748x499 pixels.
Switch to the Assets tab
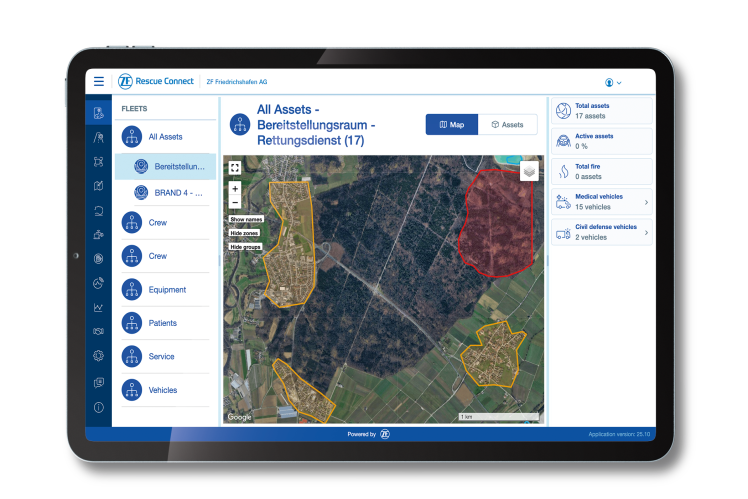pyautogui.click(x=507, y=125)
